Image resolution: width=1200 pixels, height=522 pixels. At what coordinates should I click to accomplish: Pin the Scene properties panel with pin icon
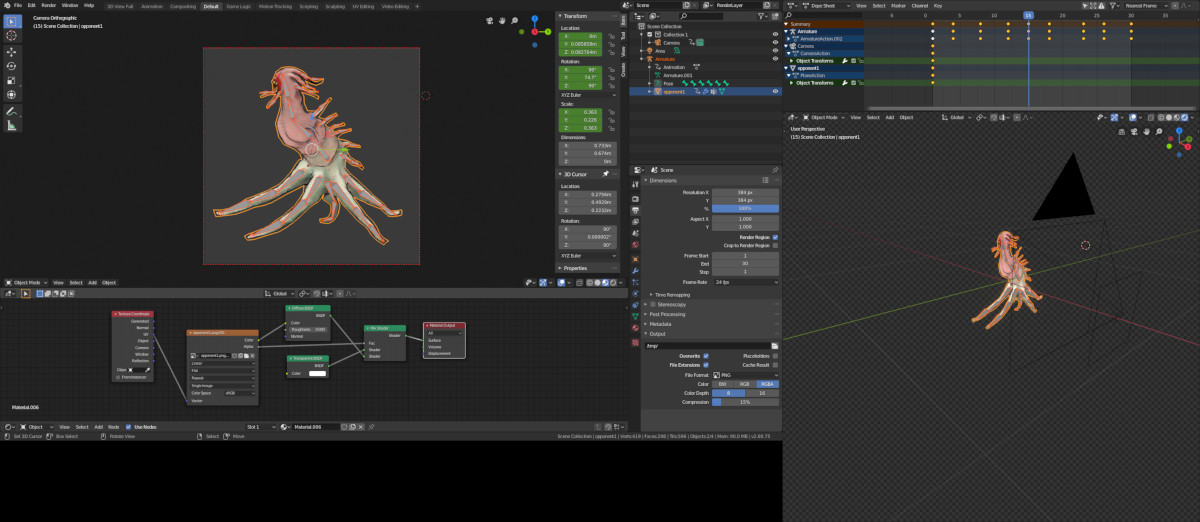tap(774, 170)
